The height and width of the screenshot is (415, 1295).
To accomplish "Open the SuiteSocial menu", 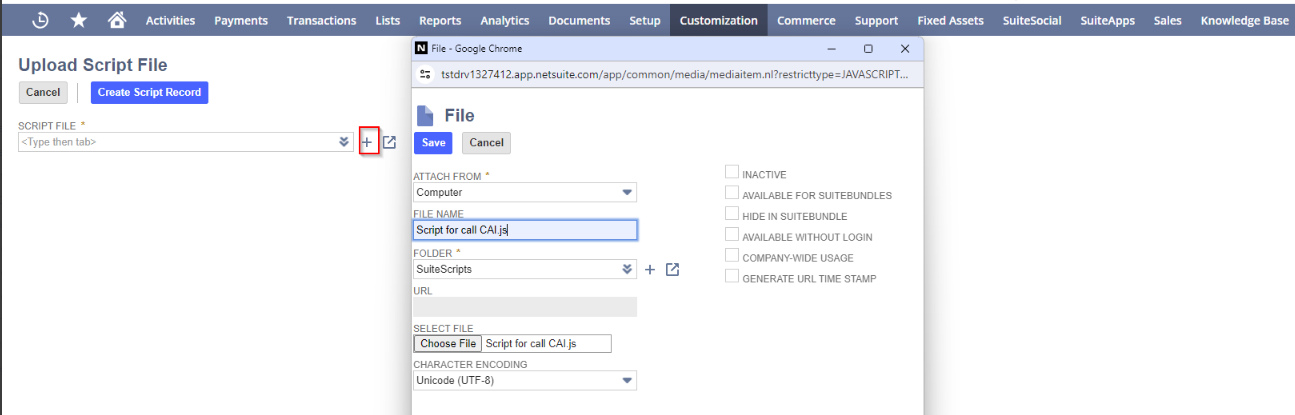I will click(1032, 20).
